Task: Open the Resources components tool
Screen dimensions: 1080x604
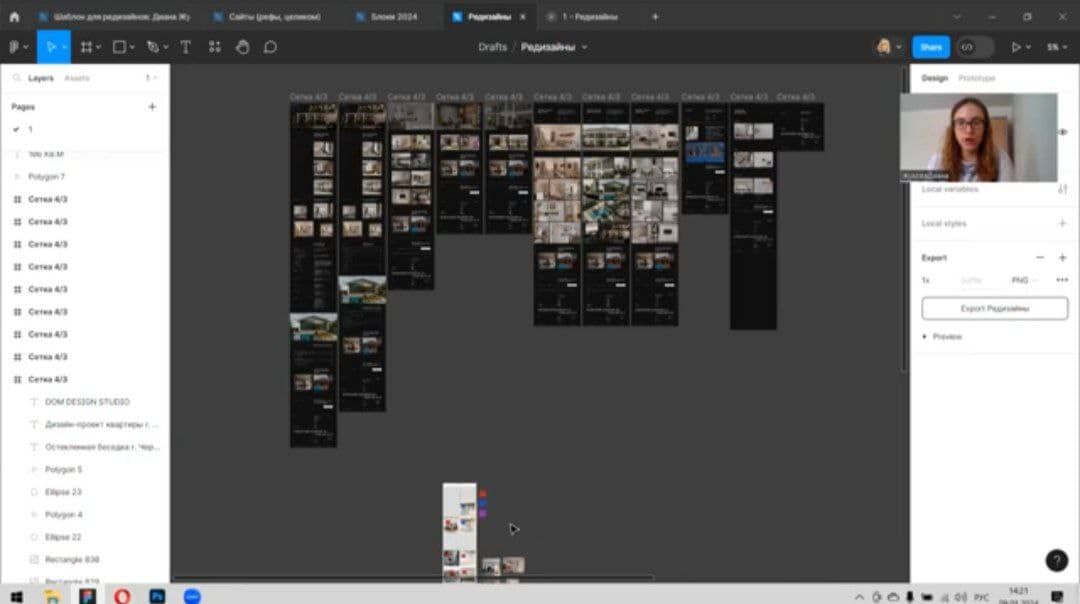Action: (215, 47)
